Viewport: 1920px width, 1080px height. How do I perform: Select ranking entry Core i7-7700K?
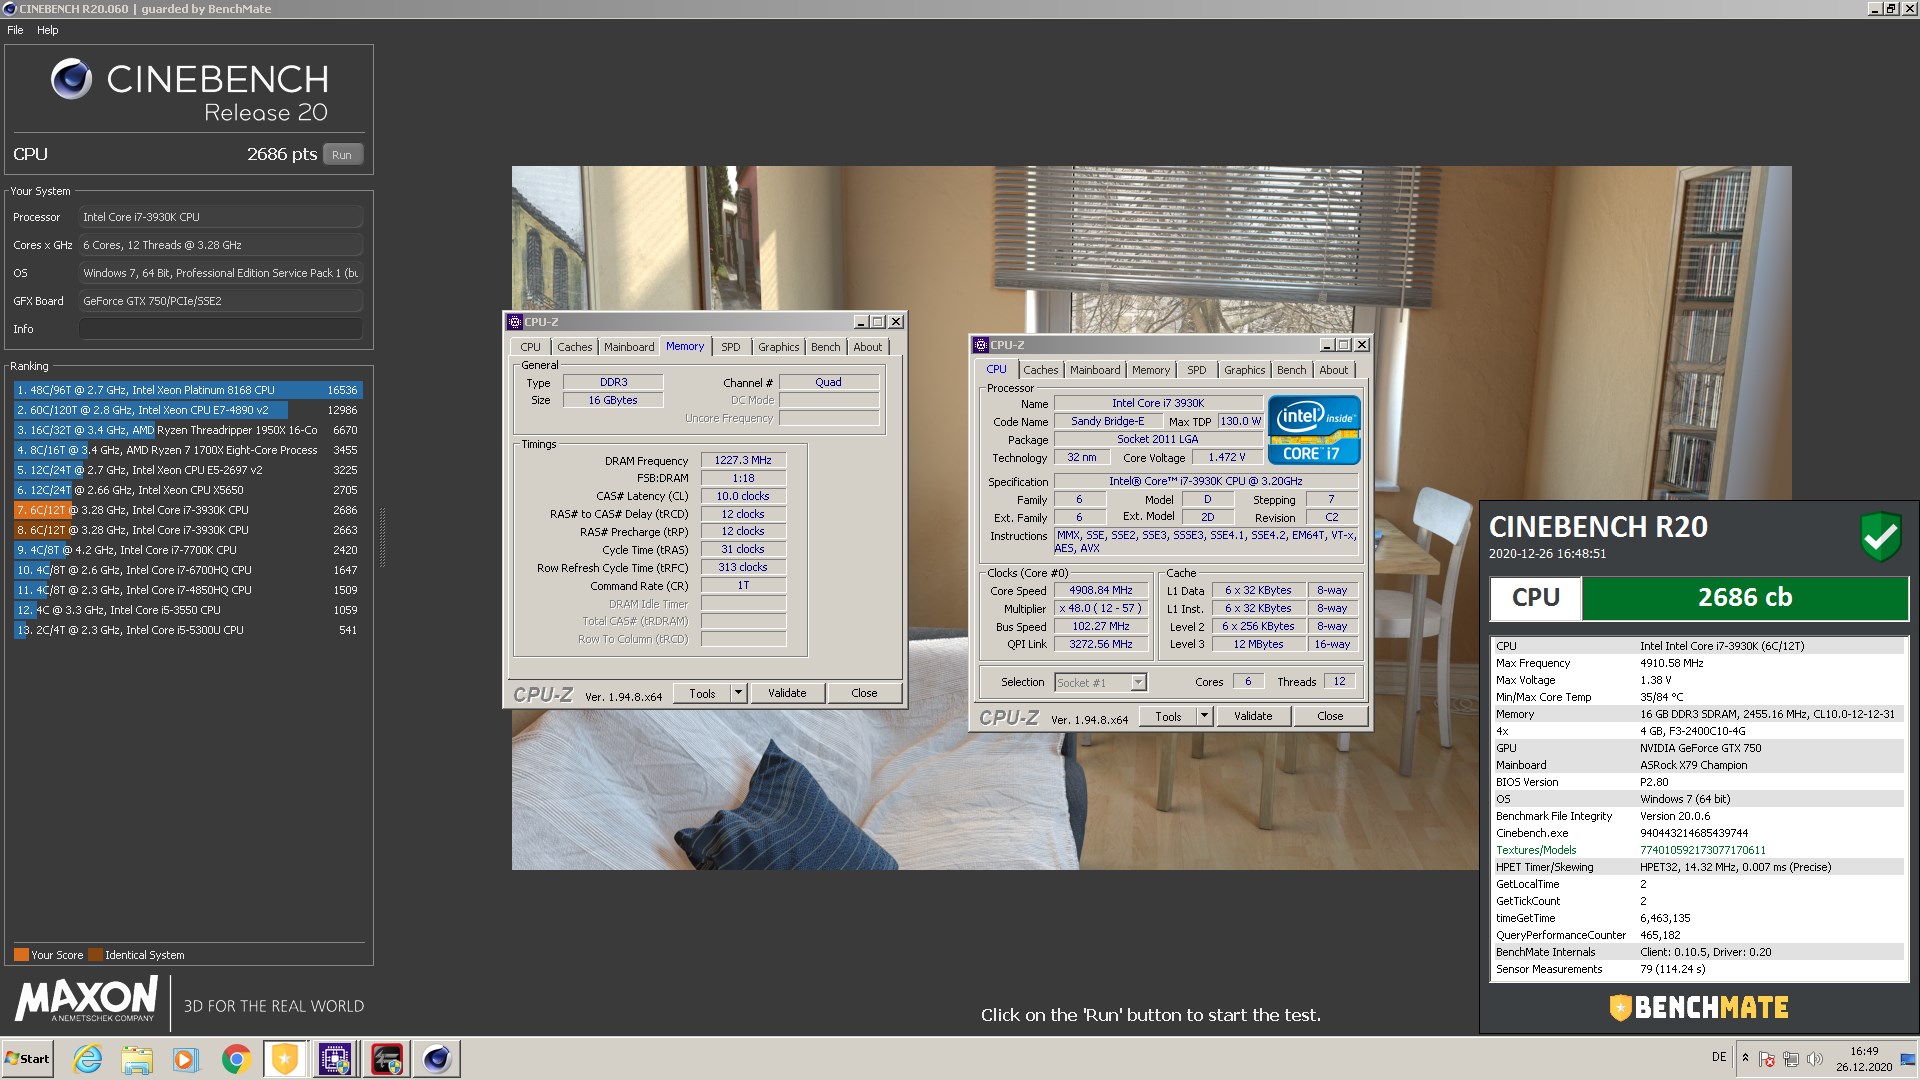pyautogui.click(x=188, y=550)
